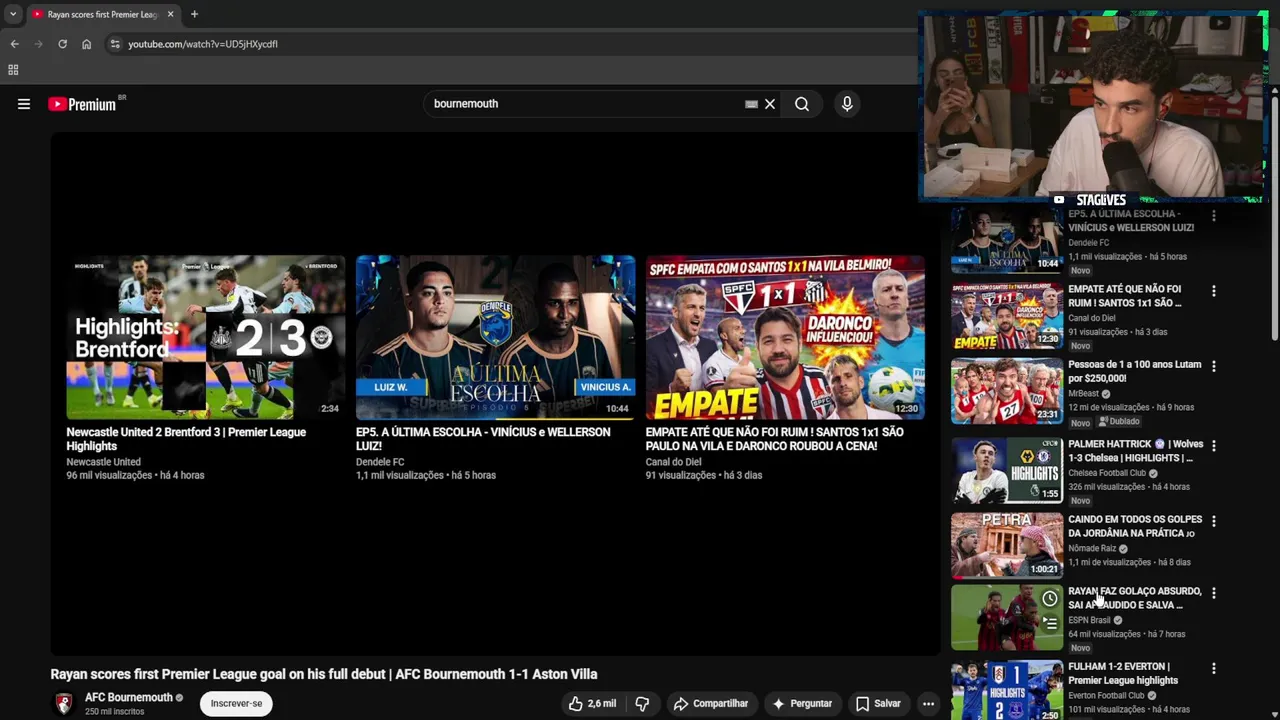Click the CAINDO EM TODOS OS GOLPES title

point(1135,526)
